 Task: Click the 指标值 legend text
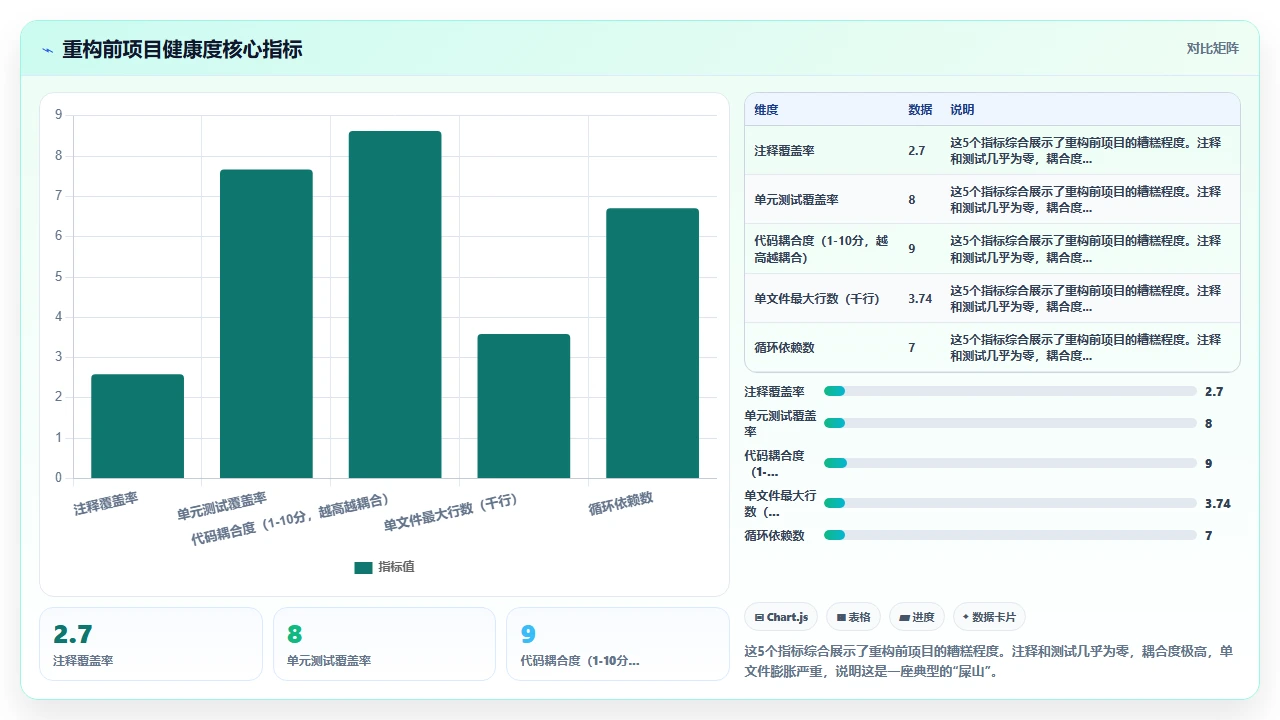coord(396,567)
